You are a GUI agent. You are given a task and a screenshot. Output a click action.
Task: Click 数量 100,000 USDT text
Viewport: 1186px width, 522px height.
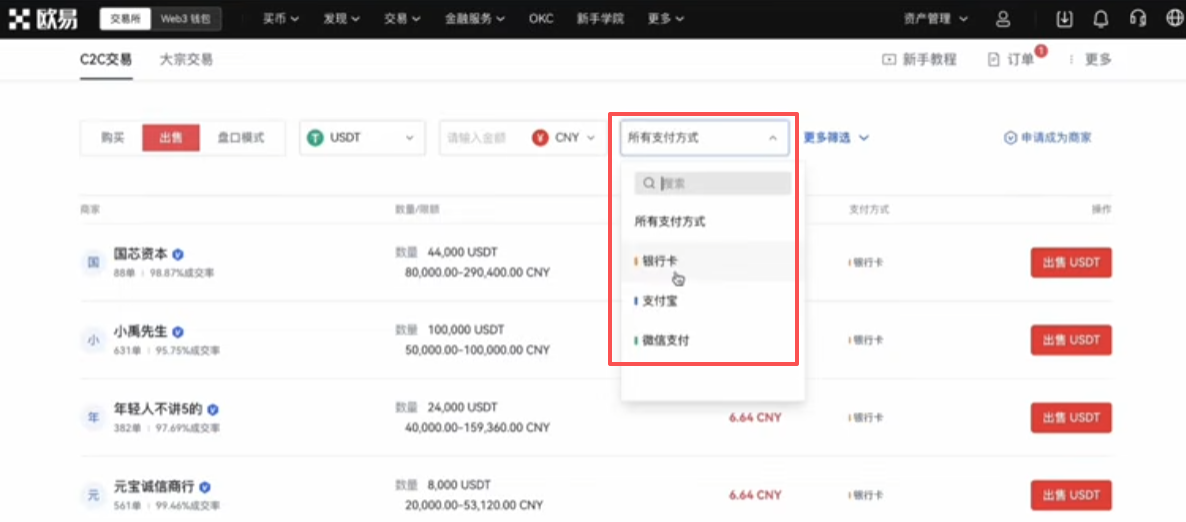[450, 330]
